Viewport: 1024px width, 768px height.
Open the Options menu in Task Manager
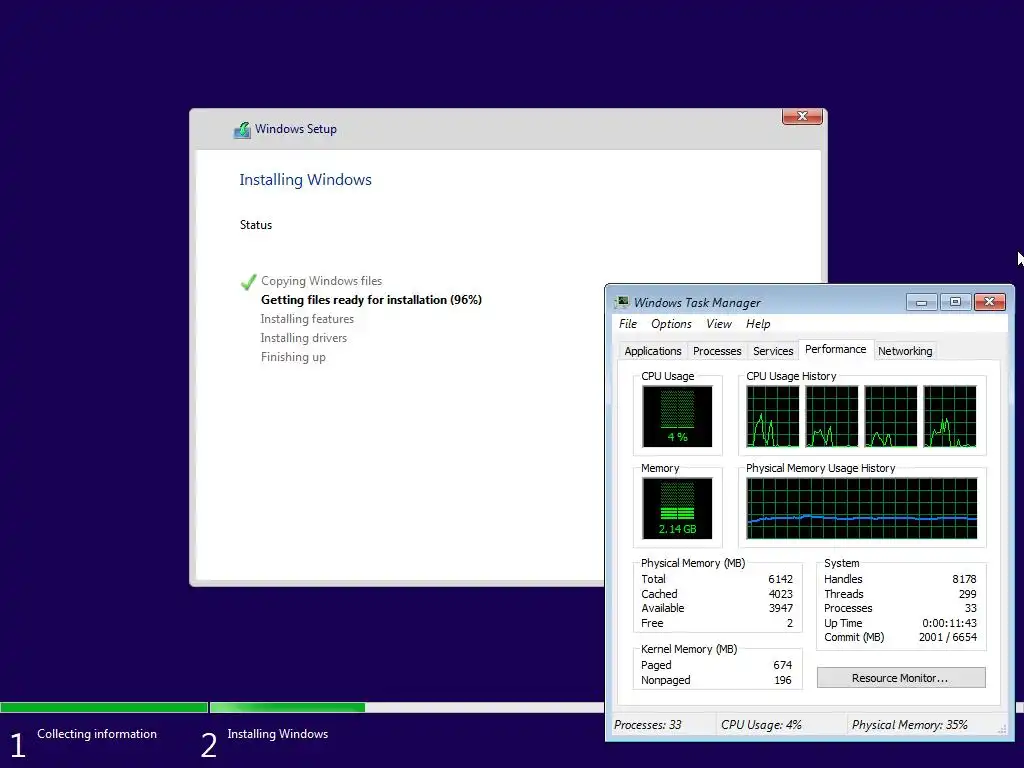click(671, 324)
